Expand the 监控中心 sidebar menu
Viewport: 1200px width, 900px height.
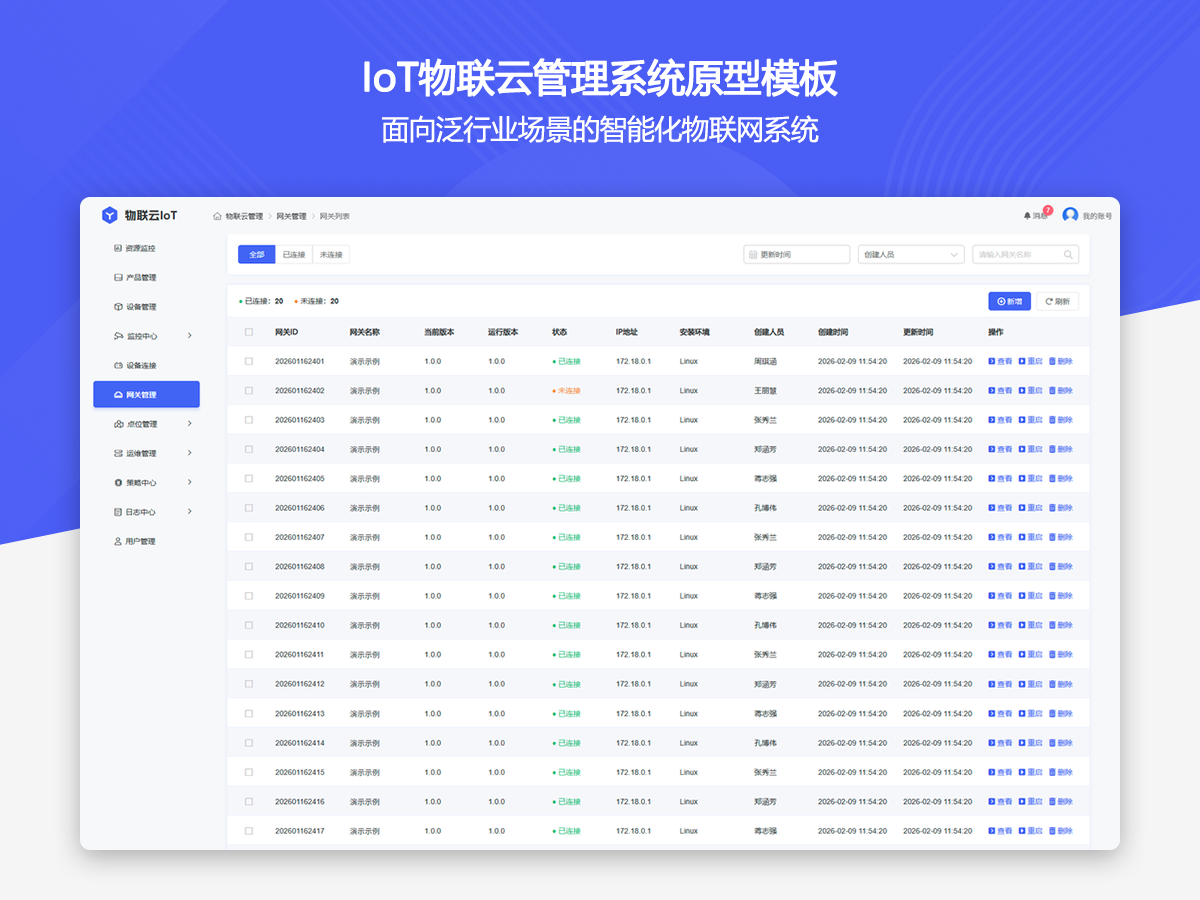tap(189, 336)
